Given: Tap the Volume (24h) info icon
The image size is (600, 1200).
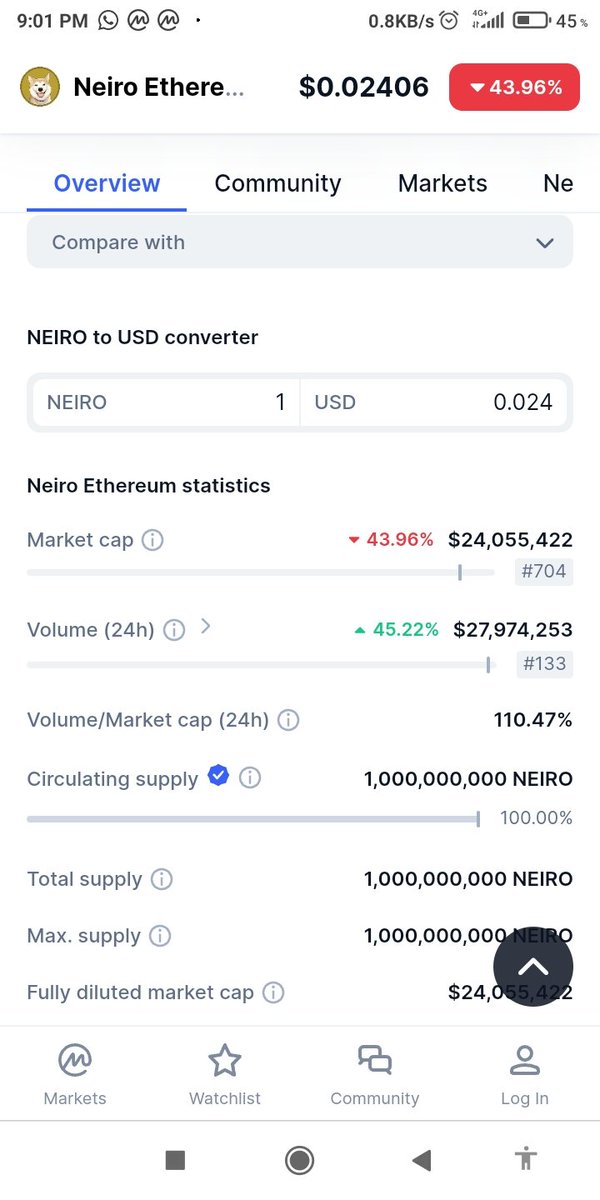Looking at the screenshot, I should click(174, 630).
